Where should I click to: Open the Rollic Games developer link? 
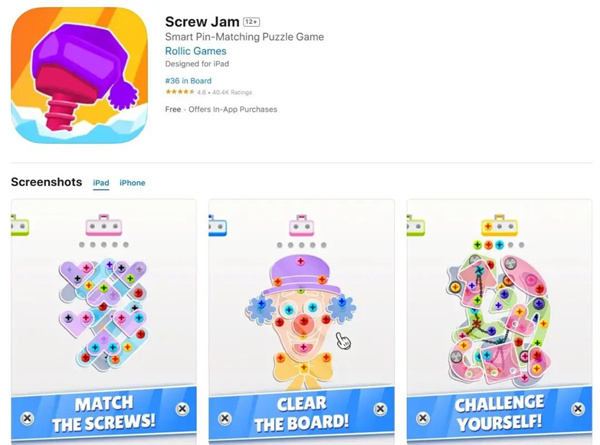(x=196, y=51)
